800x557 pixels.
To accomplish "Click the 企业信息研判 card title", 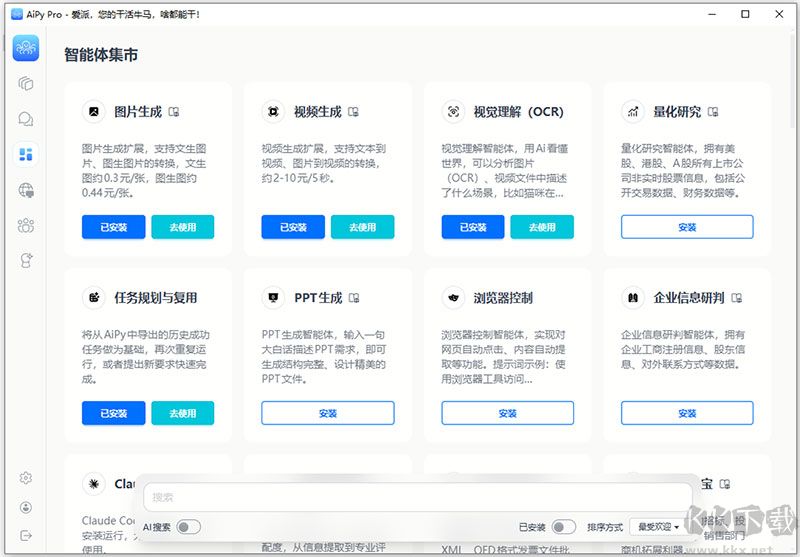I will pyautogui.click(x=689, y=298).
